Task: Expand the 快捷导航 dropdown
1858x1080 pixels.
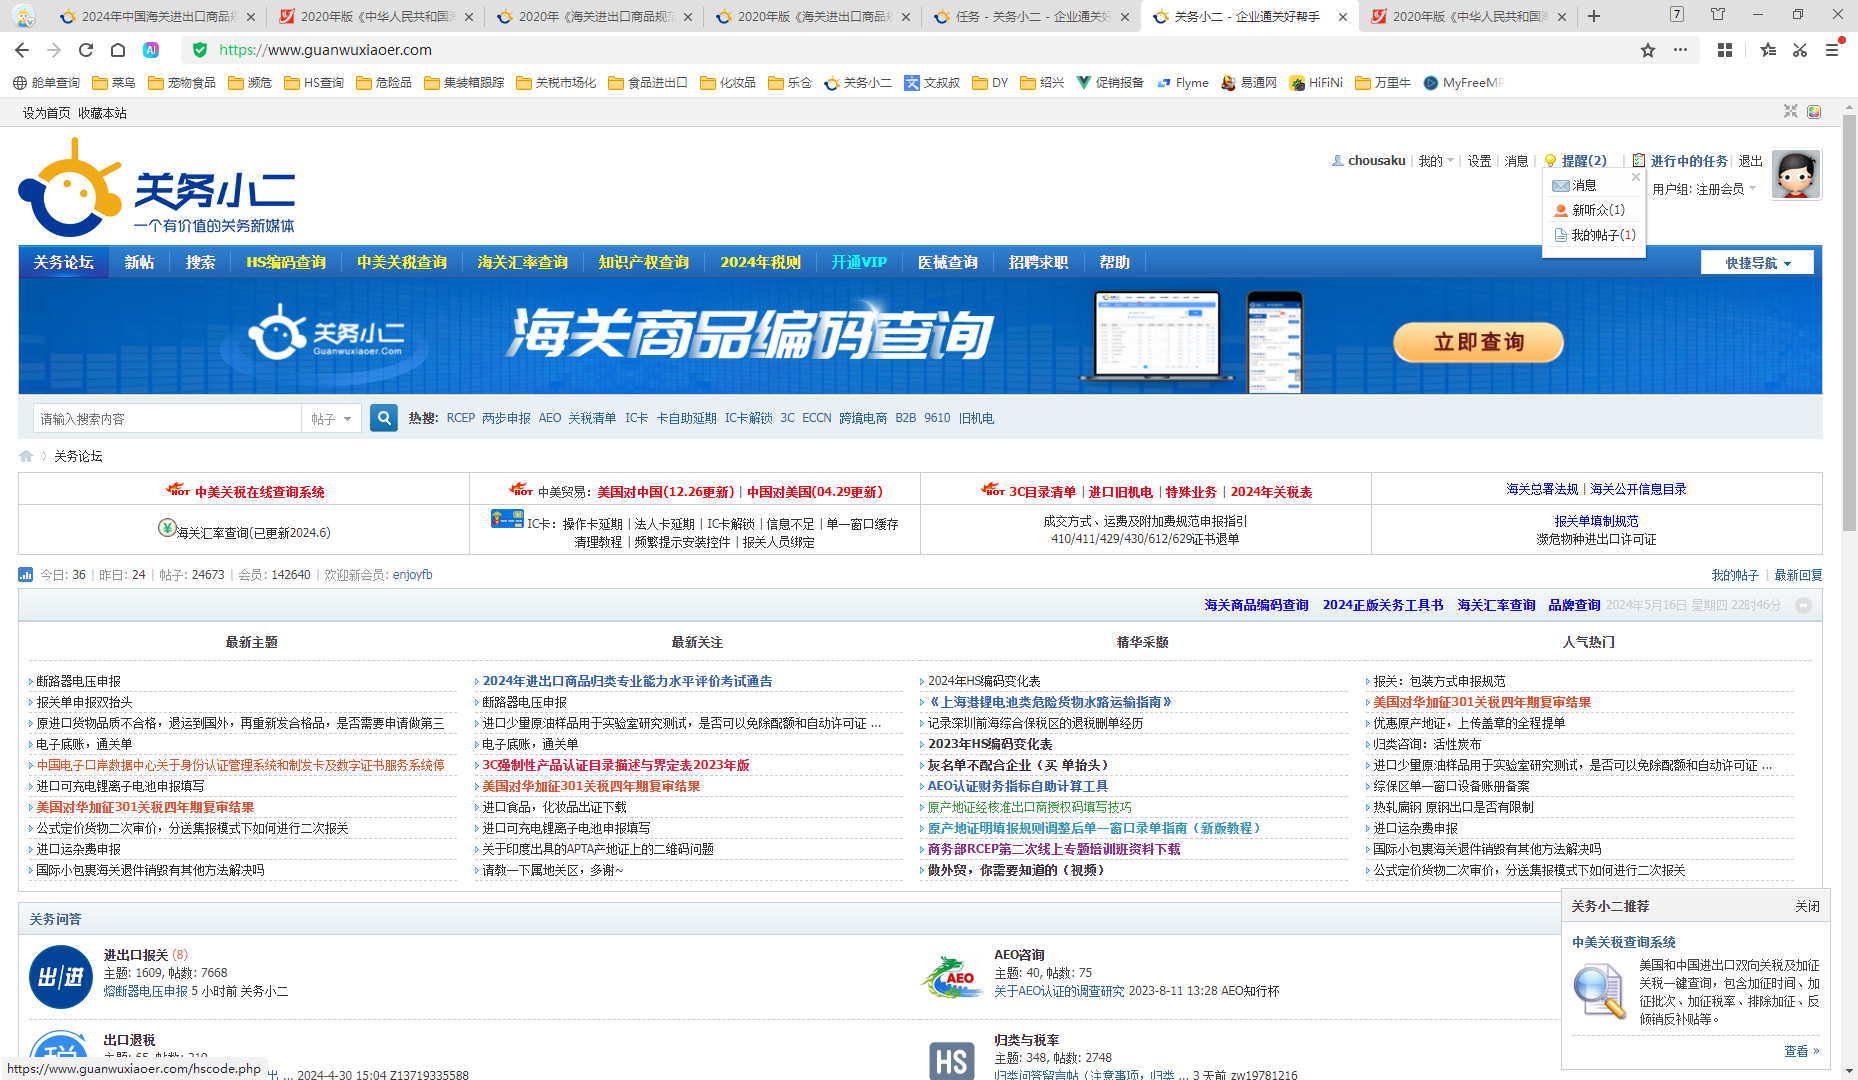Action: click(1757, 263)
